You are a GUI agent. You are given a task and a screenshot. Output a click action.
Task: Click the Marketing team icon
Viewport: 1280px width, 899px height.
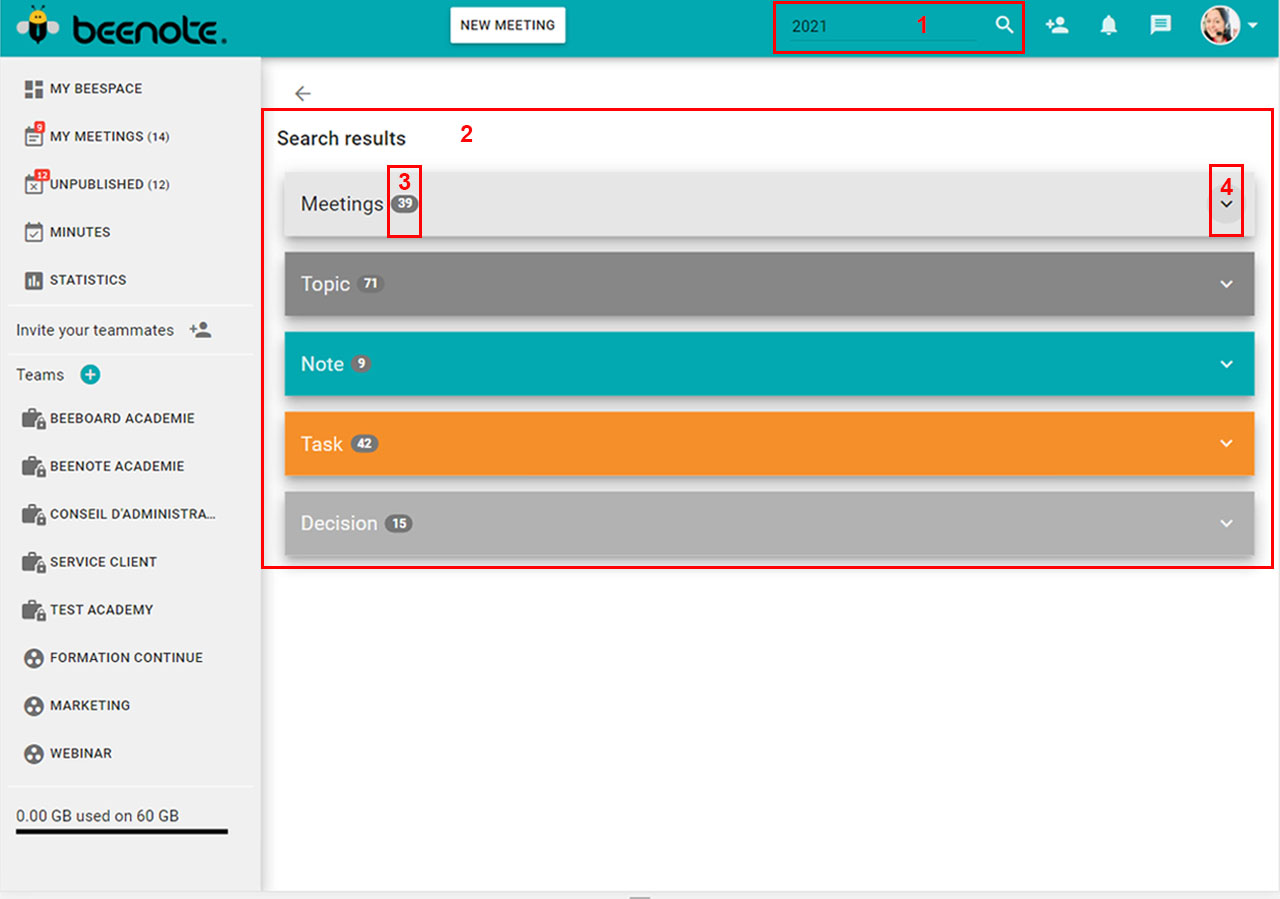pyautogui.click(x=33, y=706)
